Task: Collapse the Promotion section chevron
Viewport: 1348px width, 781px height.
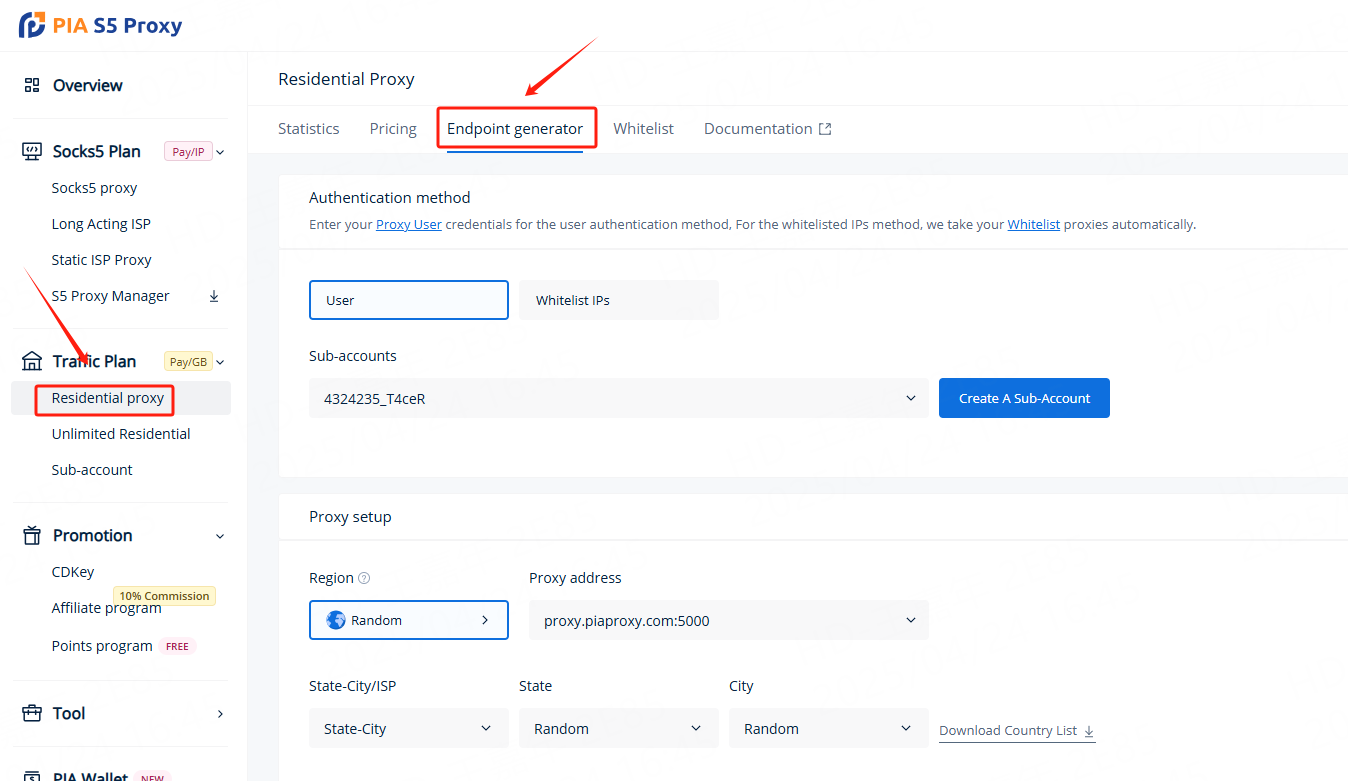Action: click(220, 536)
